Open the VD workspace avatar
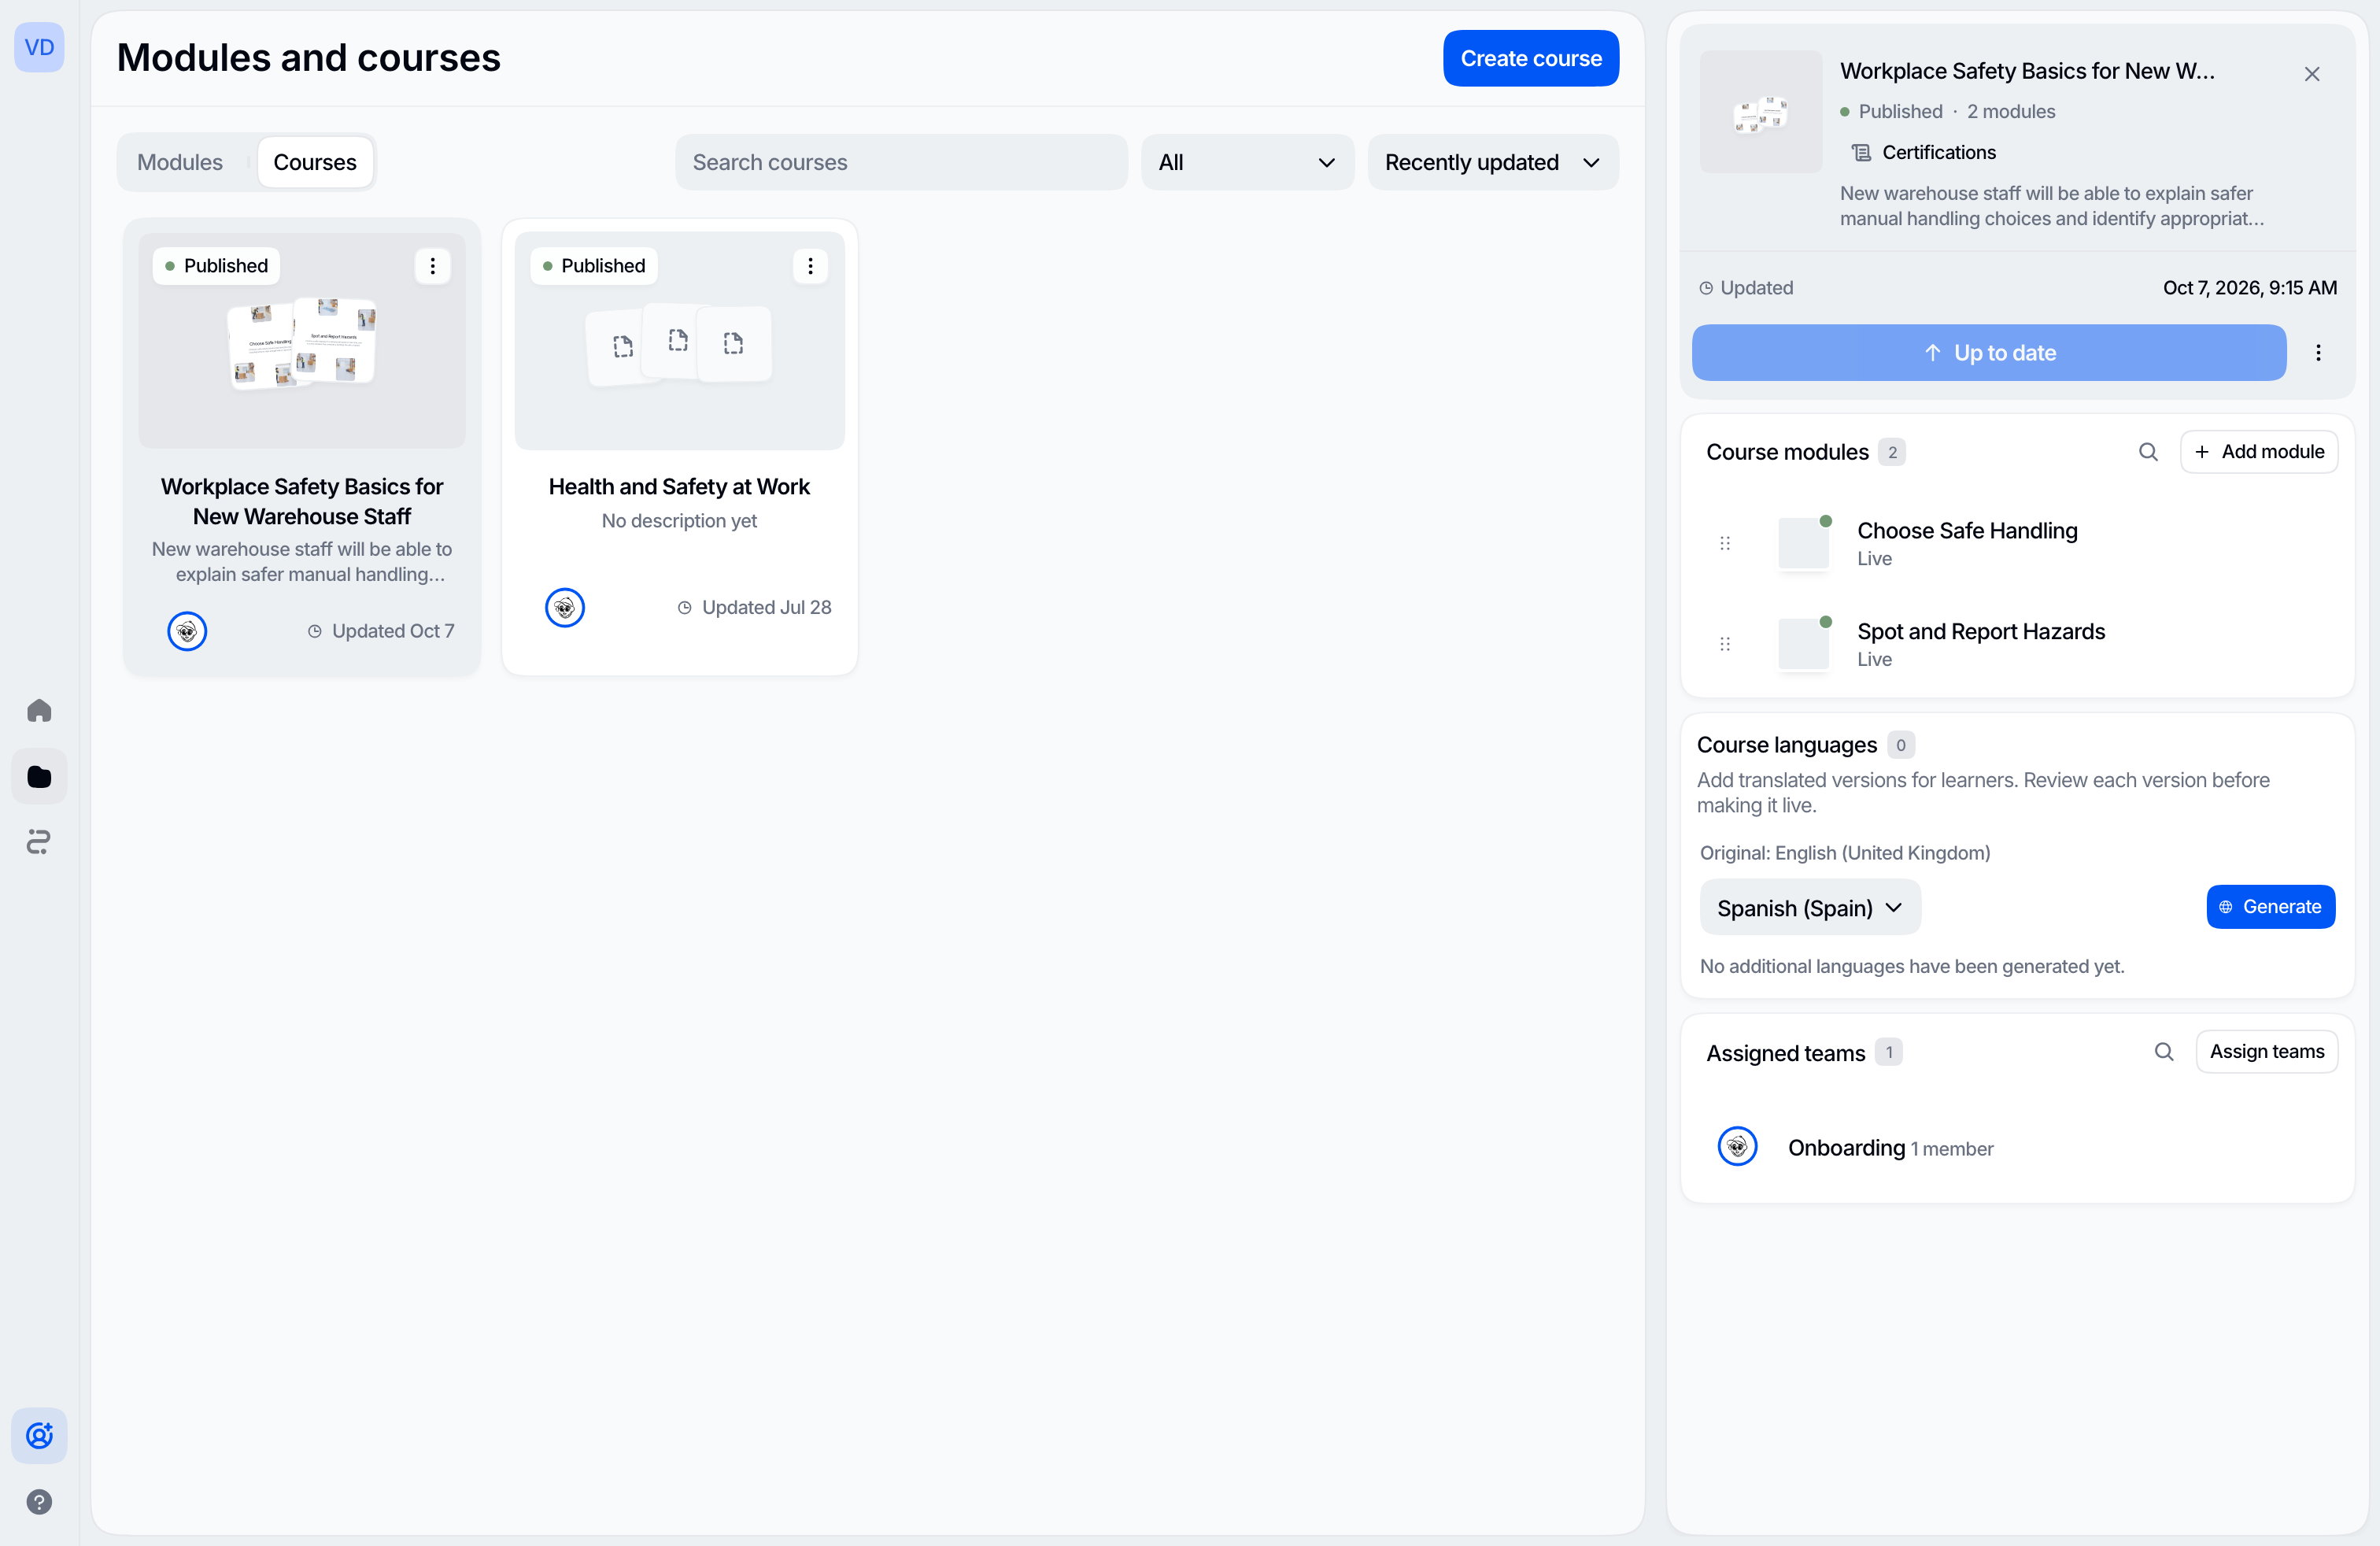Image resolution: width=2380 pixels, height=1546 pixels. (x=39, y=47)
